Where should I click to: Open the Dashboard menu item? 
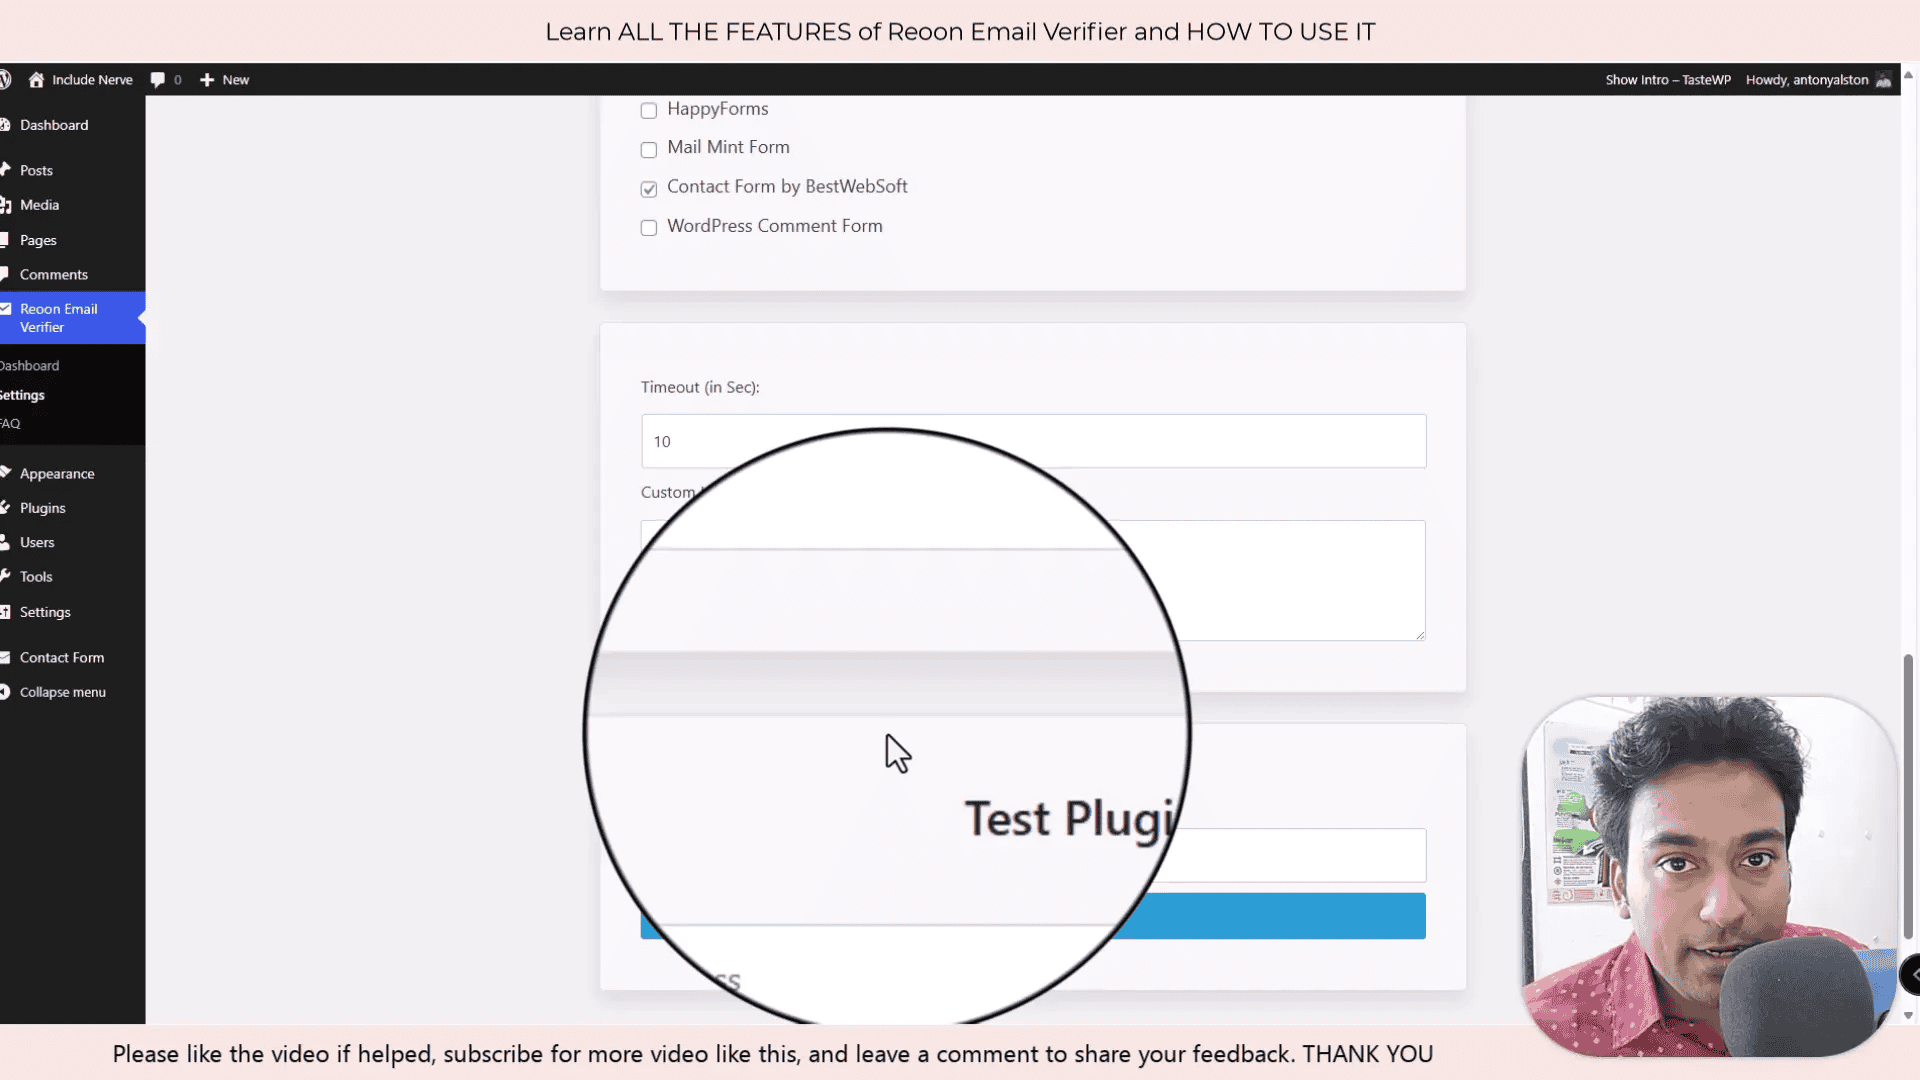[53, 124]
